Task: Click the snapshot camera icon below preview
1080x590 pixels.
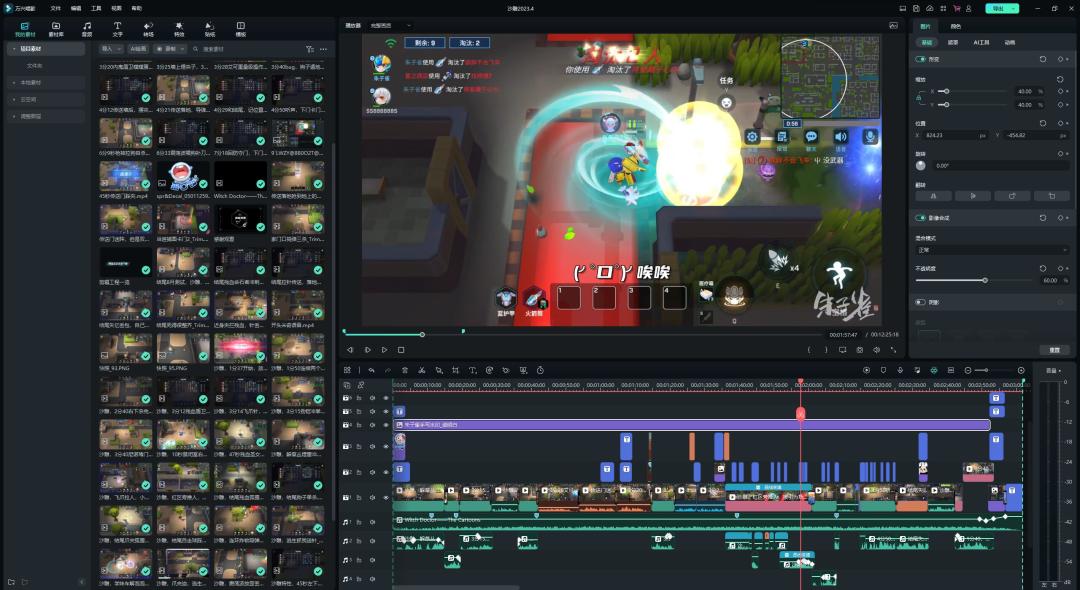Action: point(859,350)
